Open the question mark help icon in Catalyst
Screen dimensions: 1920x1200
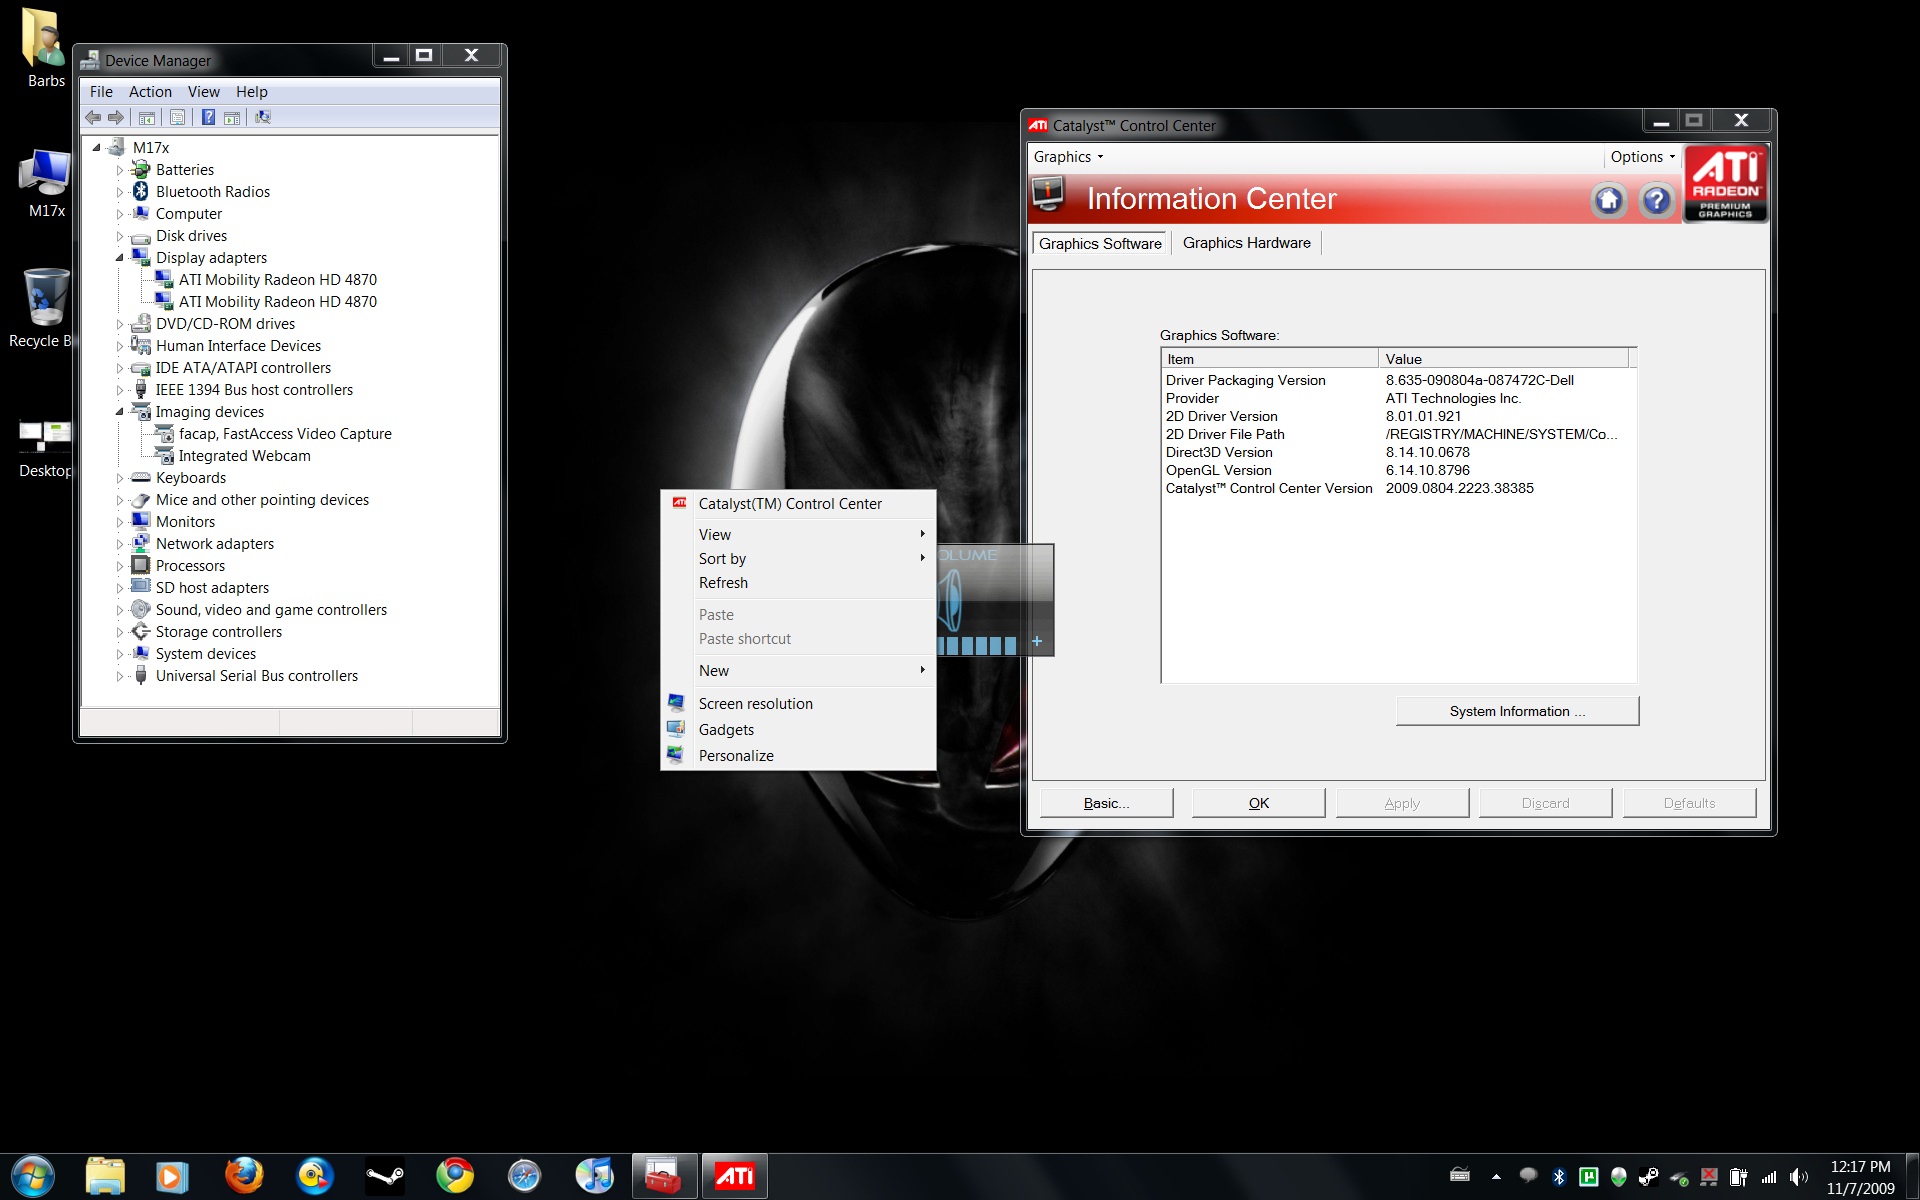point(1656,200)
